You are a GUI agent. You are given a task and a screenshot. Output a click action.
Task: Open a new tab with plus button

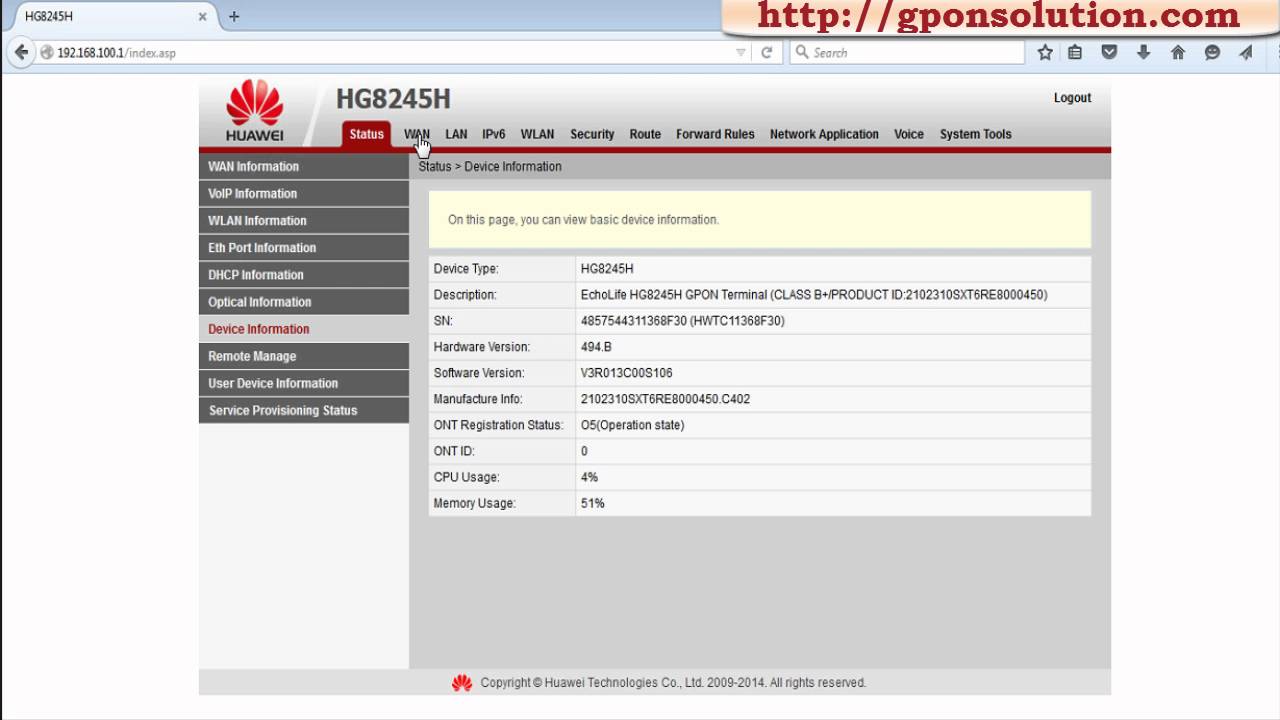pos(234,16)
